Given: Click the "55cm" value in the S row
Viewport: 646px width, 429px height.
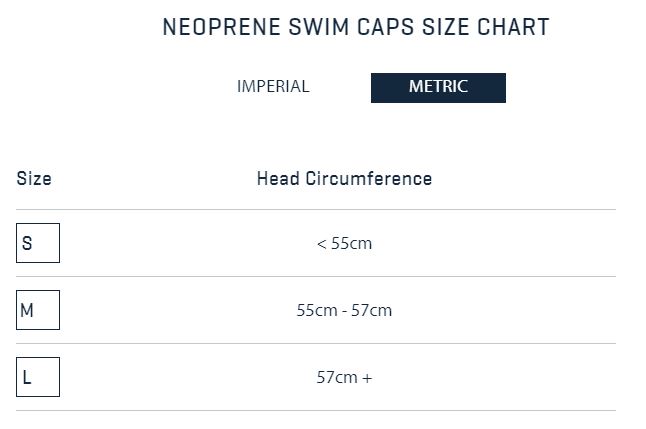Looking at the screenshot, I should tap(351, 244).
